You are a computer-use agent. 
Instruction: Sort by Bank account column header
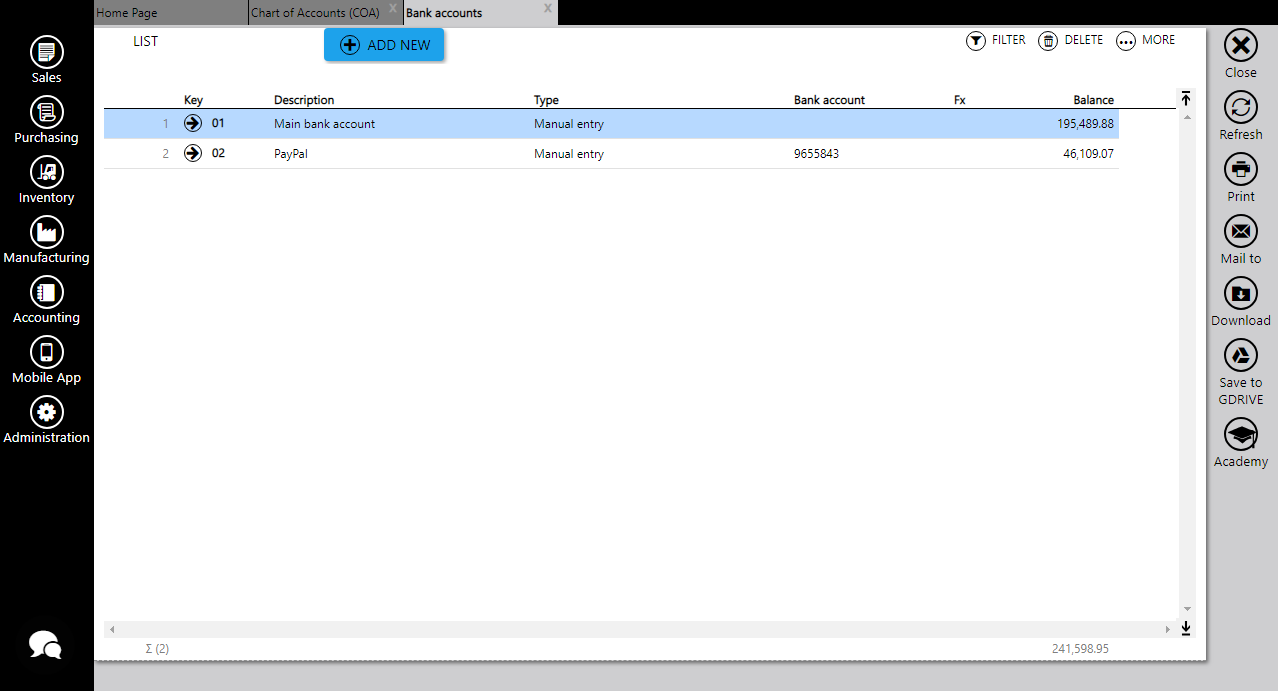[x=829, y=100]
